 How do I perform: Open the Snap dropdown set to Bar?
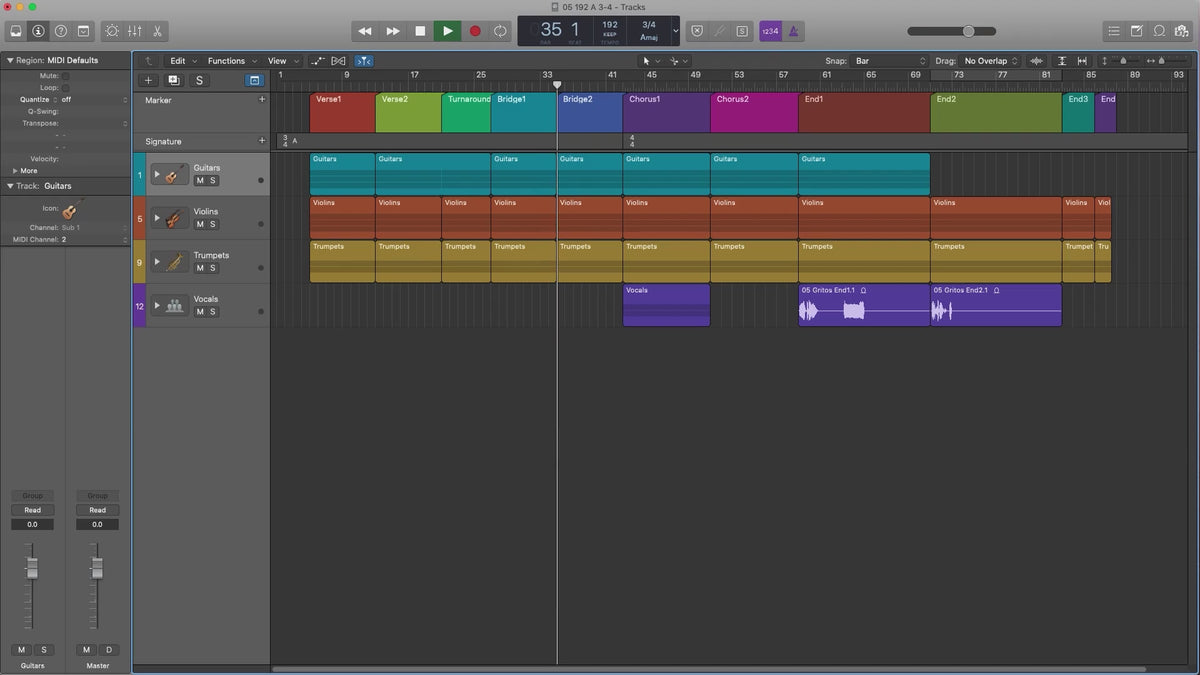pyautogui.click(x=889, y=61)
